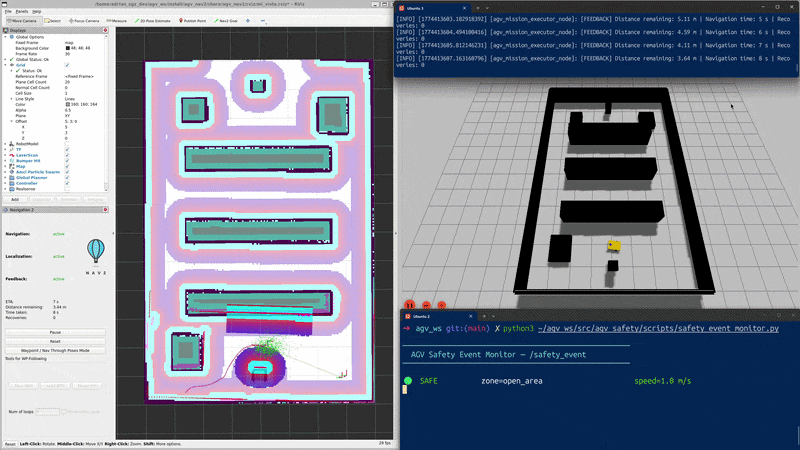Click the Realsense display icon

click(x=12, y=189)
